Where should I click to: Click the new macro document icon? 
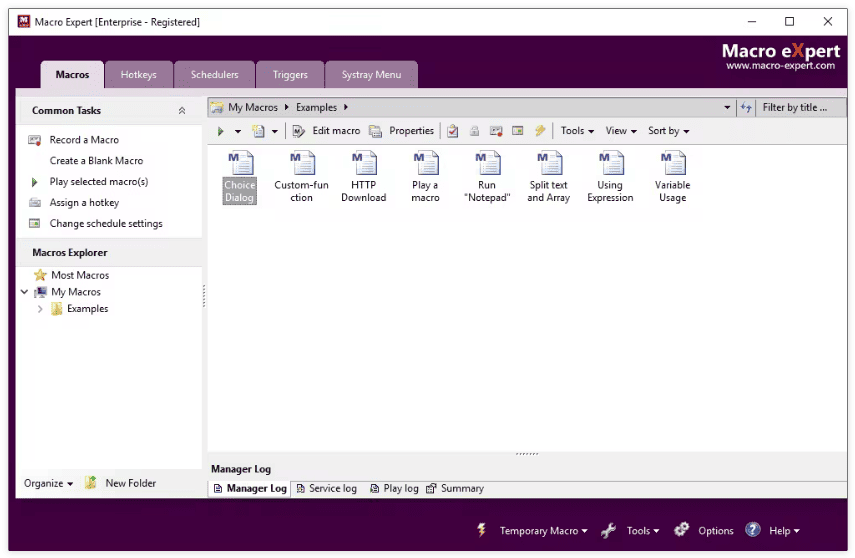pyautogui.click(x=258, y=131)
